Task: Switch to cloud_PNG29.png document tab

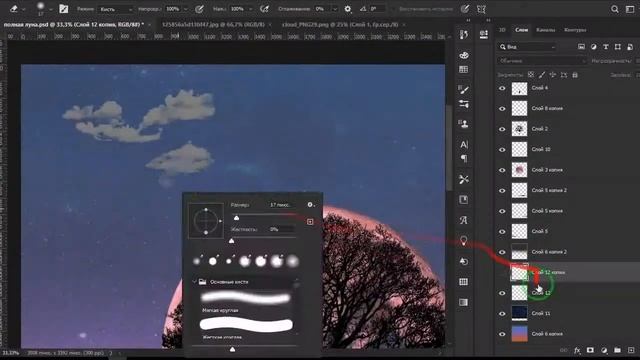Action: coord(340,24)
